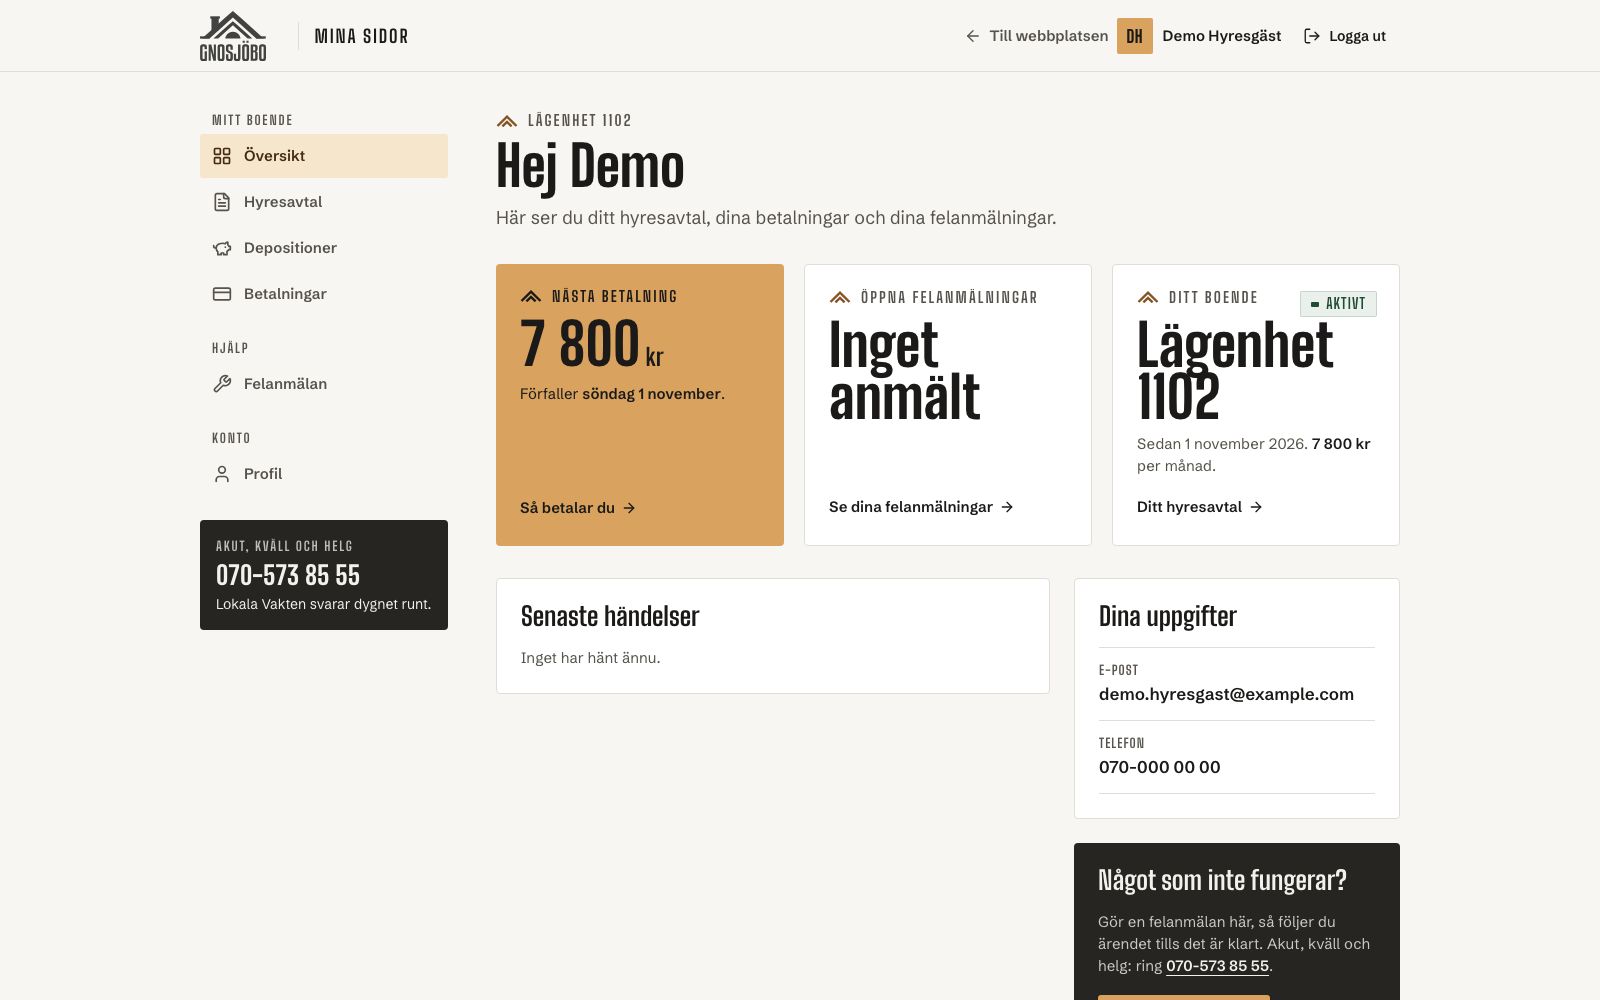Click the roof icon in Öppna felanmälningar card
Viewport: 1600px width, 1000px height.
pos(840,297)
